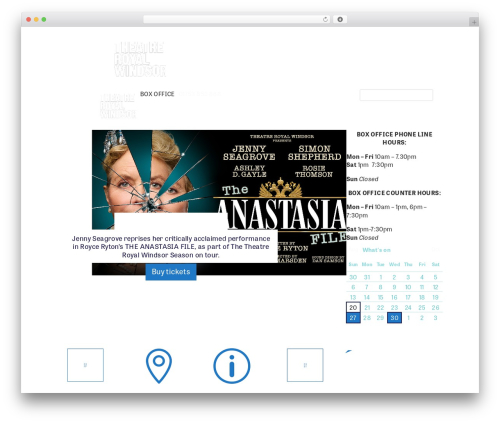The width and height of the screenshot is (500, 423).
Task: Choose calendar date 29
Action: coord(380,318)
